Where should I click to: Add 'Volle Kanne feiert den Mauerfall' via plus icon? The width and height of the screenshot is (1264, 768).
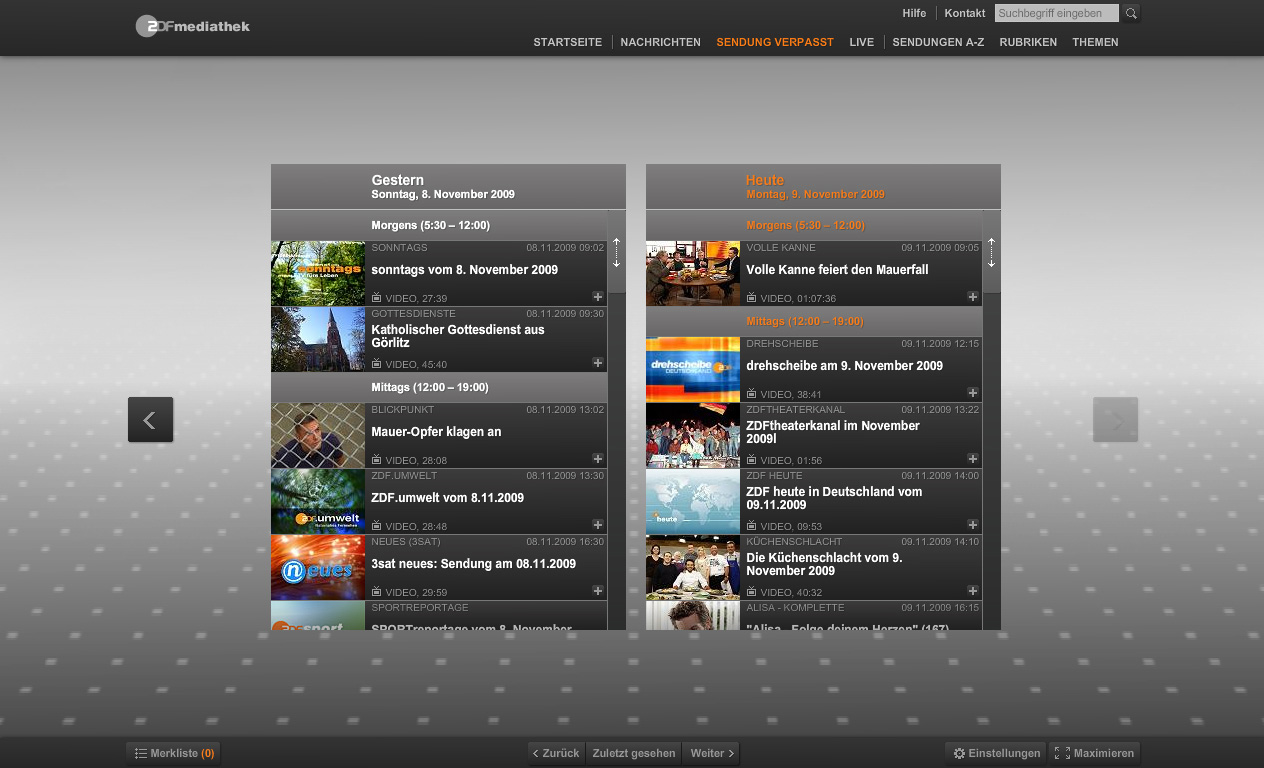click(972, 297)
